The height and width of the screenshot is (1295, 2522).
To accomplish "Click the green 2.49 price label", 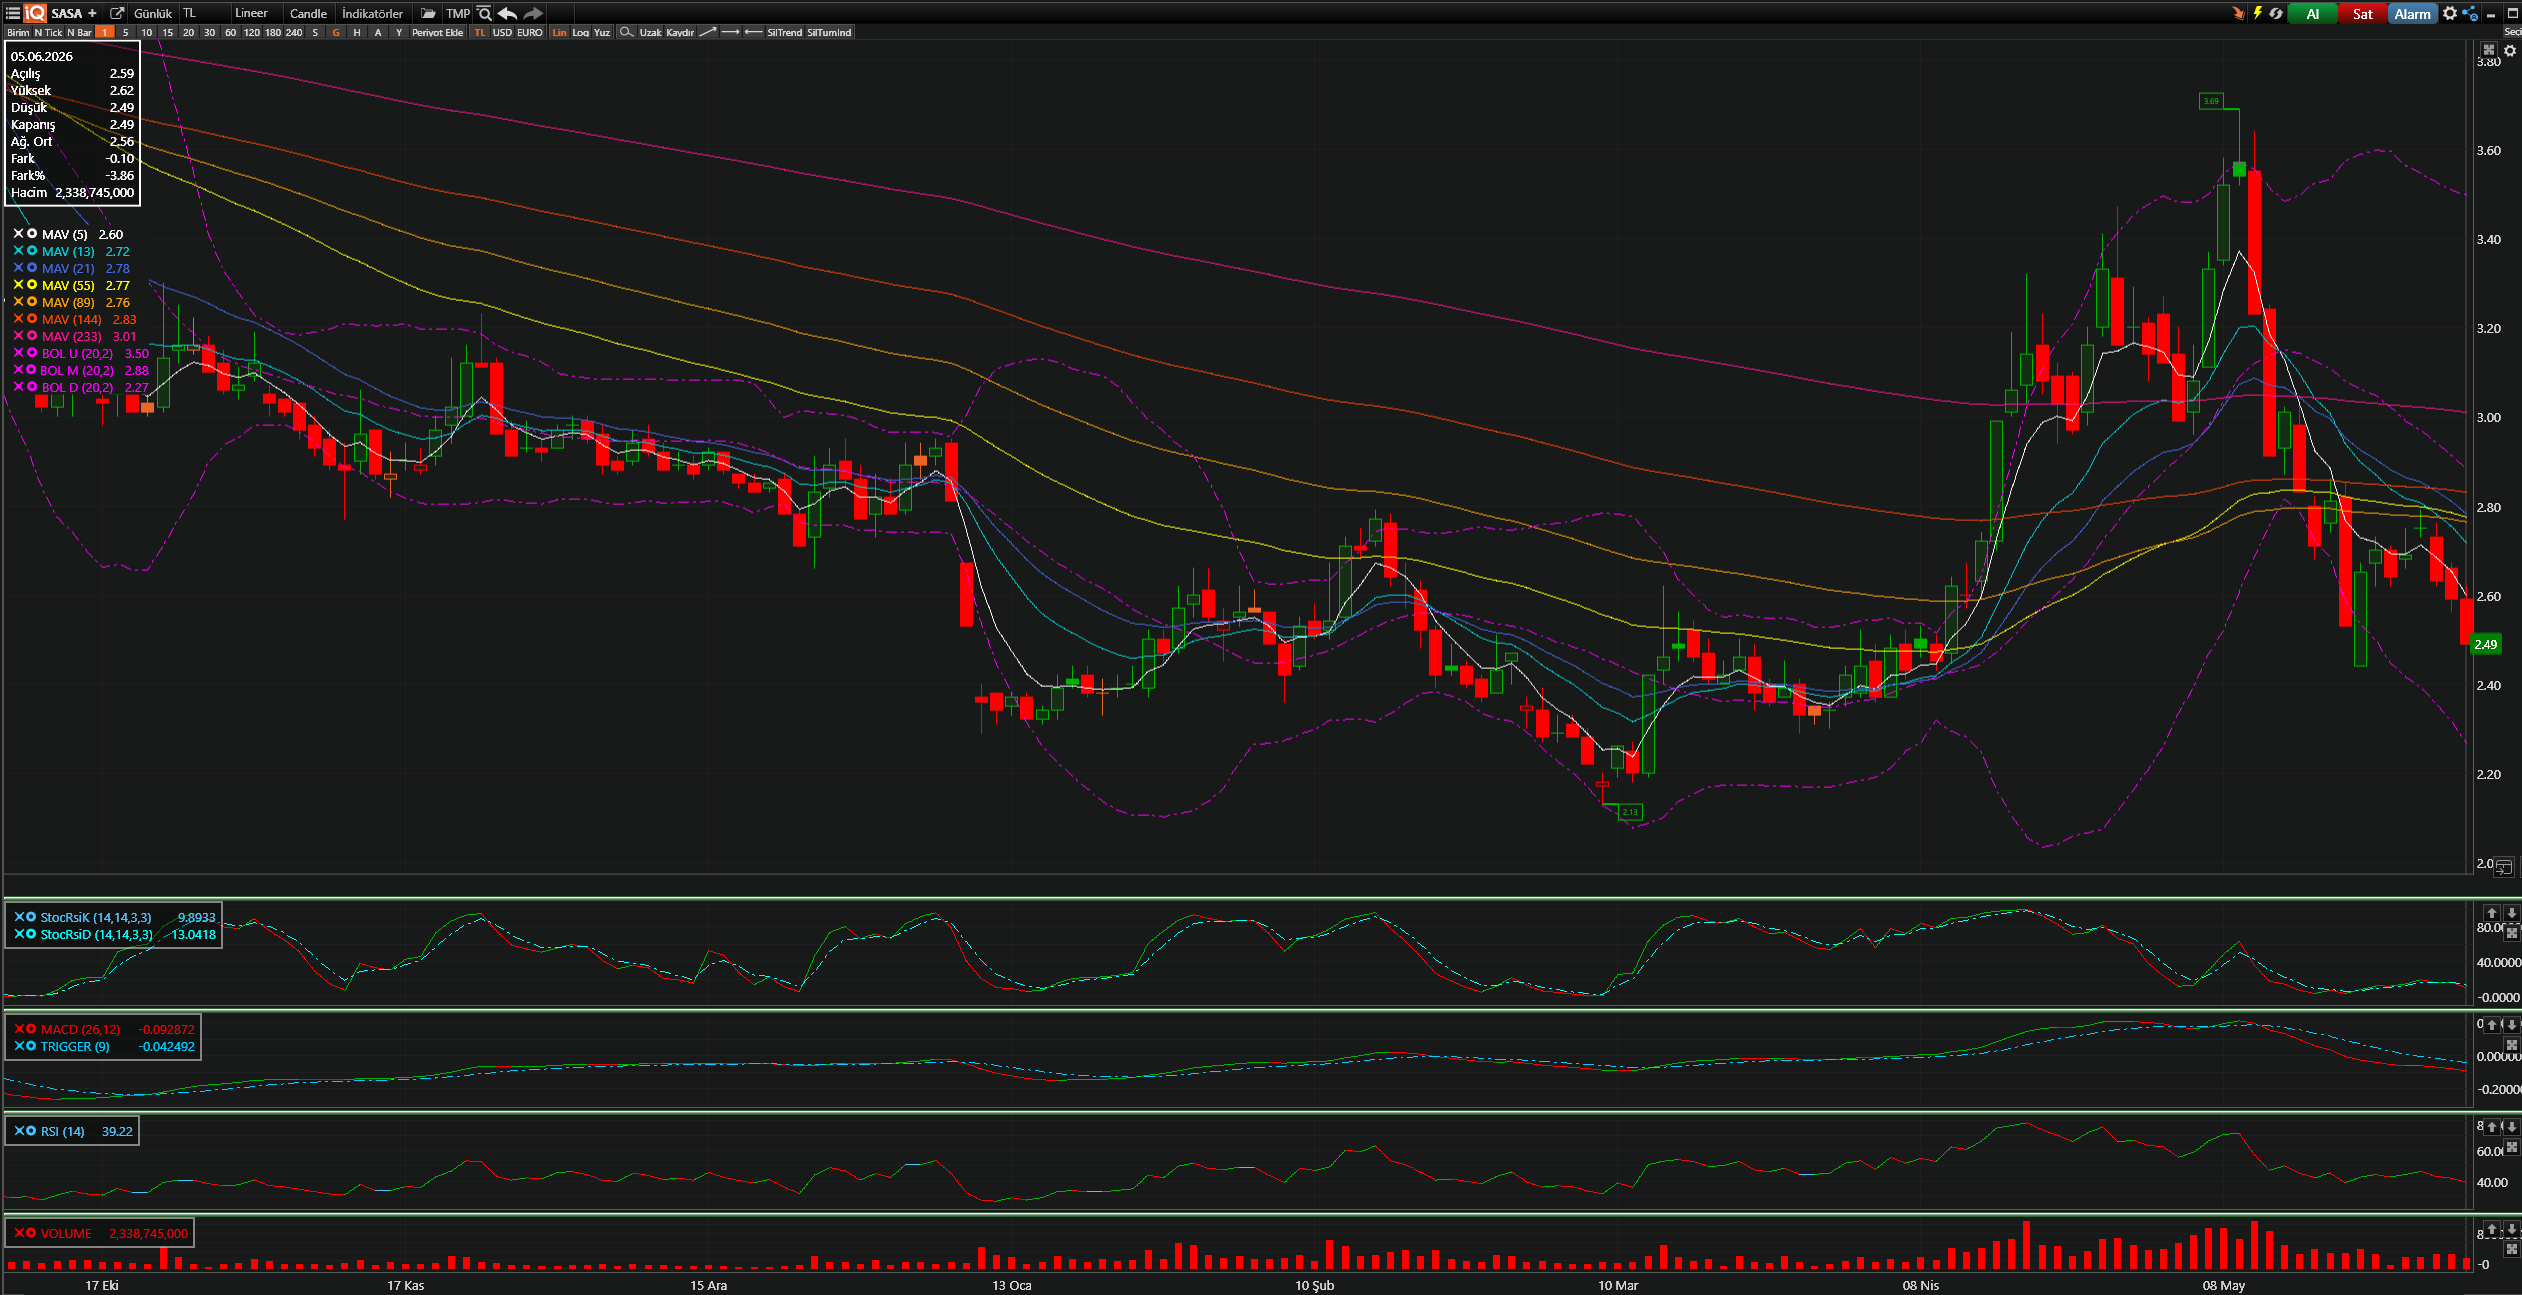I will pyautogui.click(x=2485, y=644).
